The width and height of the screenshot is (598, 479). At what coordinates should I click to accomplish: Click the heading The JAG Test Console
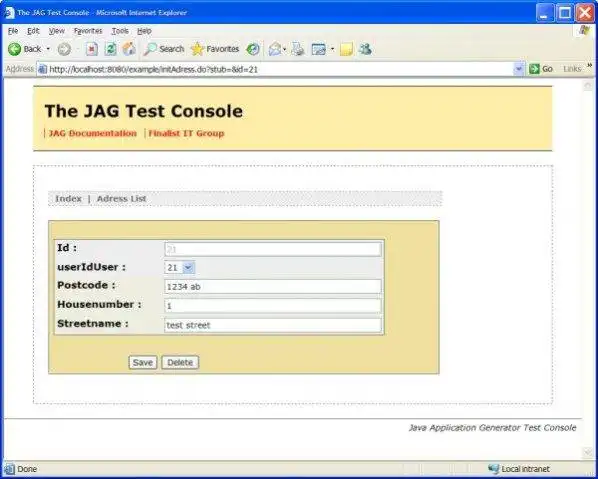[x=144, y=111]
